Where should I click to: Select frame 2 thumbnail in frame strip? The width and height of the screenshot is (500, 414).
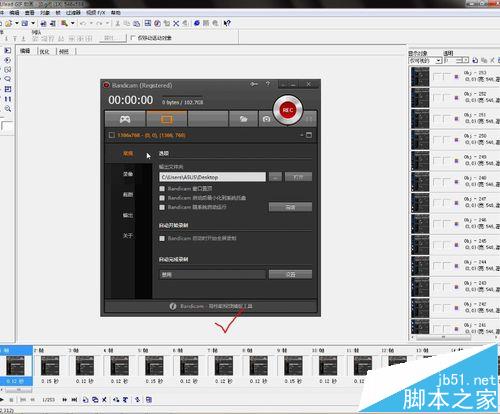(50, 366)
